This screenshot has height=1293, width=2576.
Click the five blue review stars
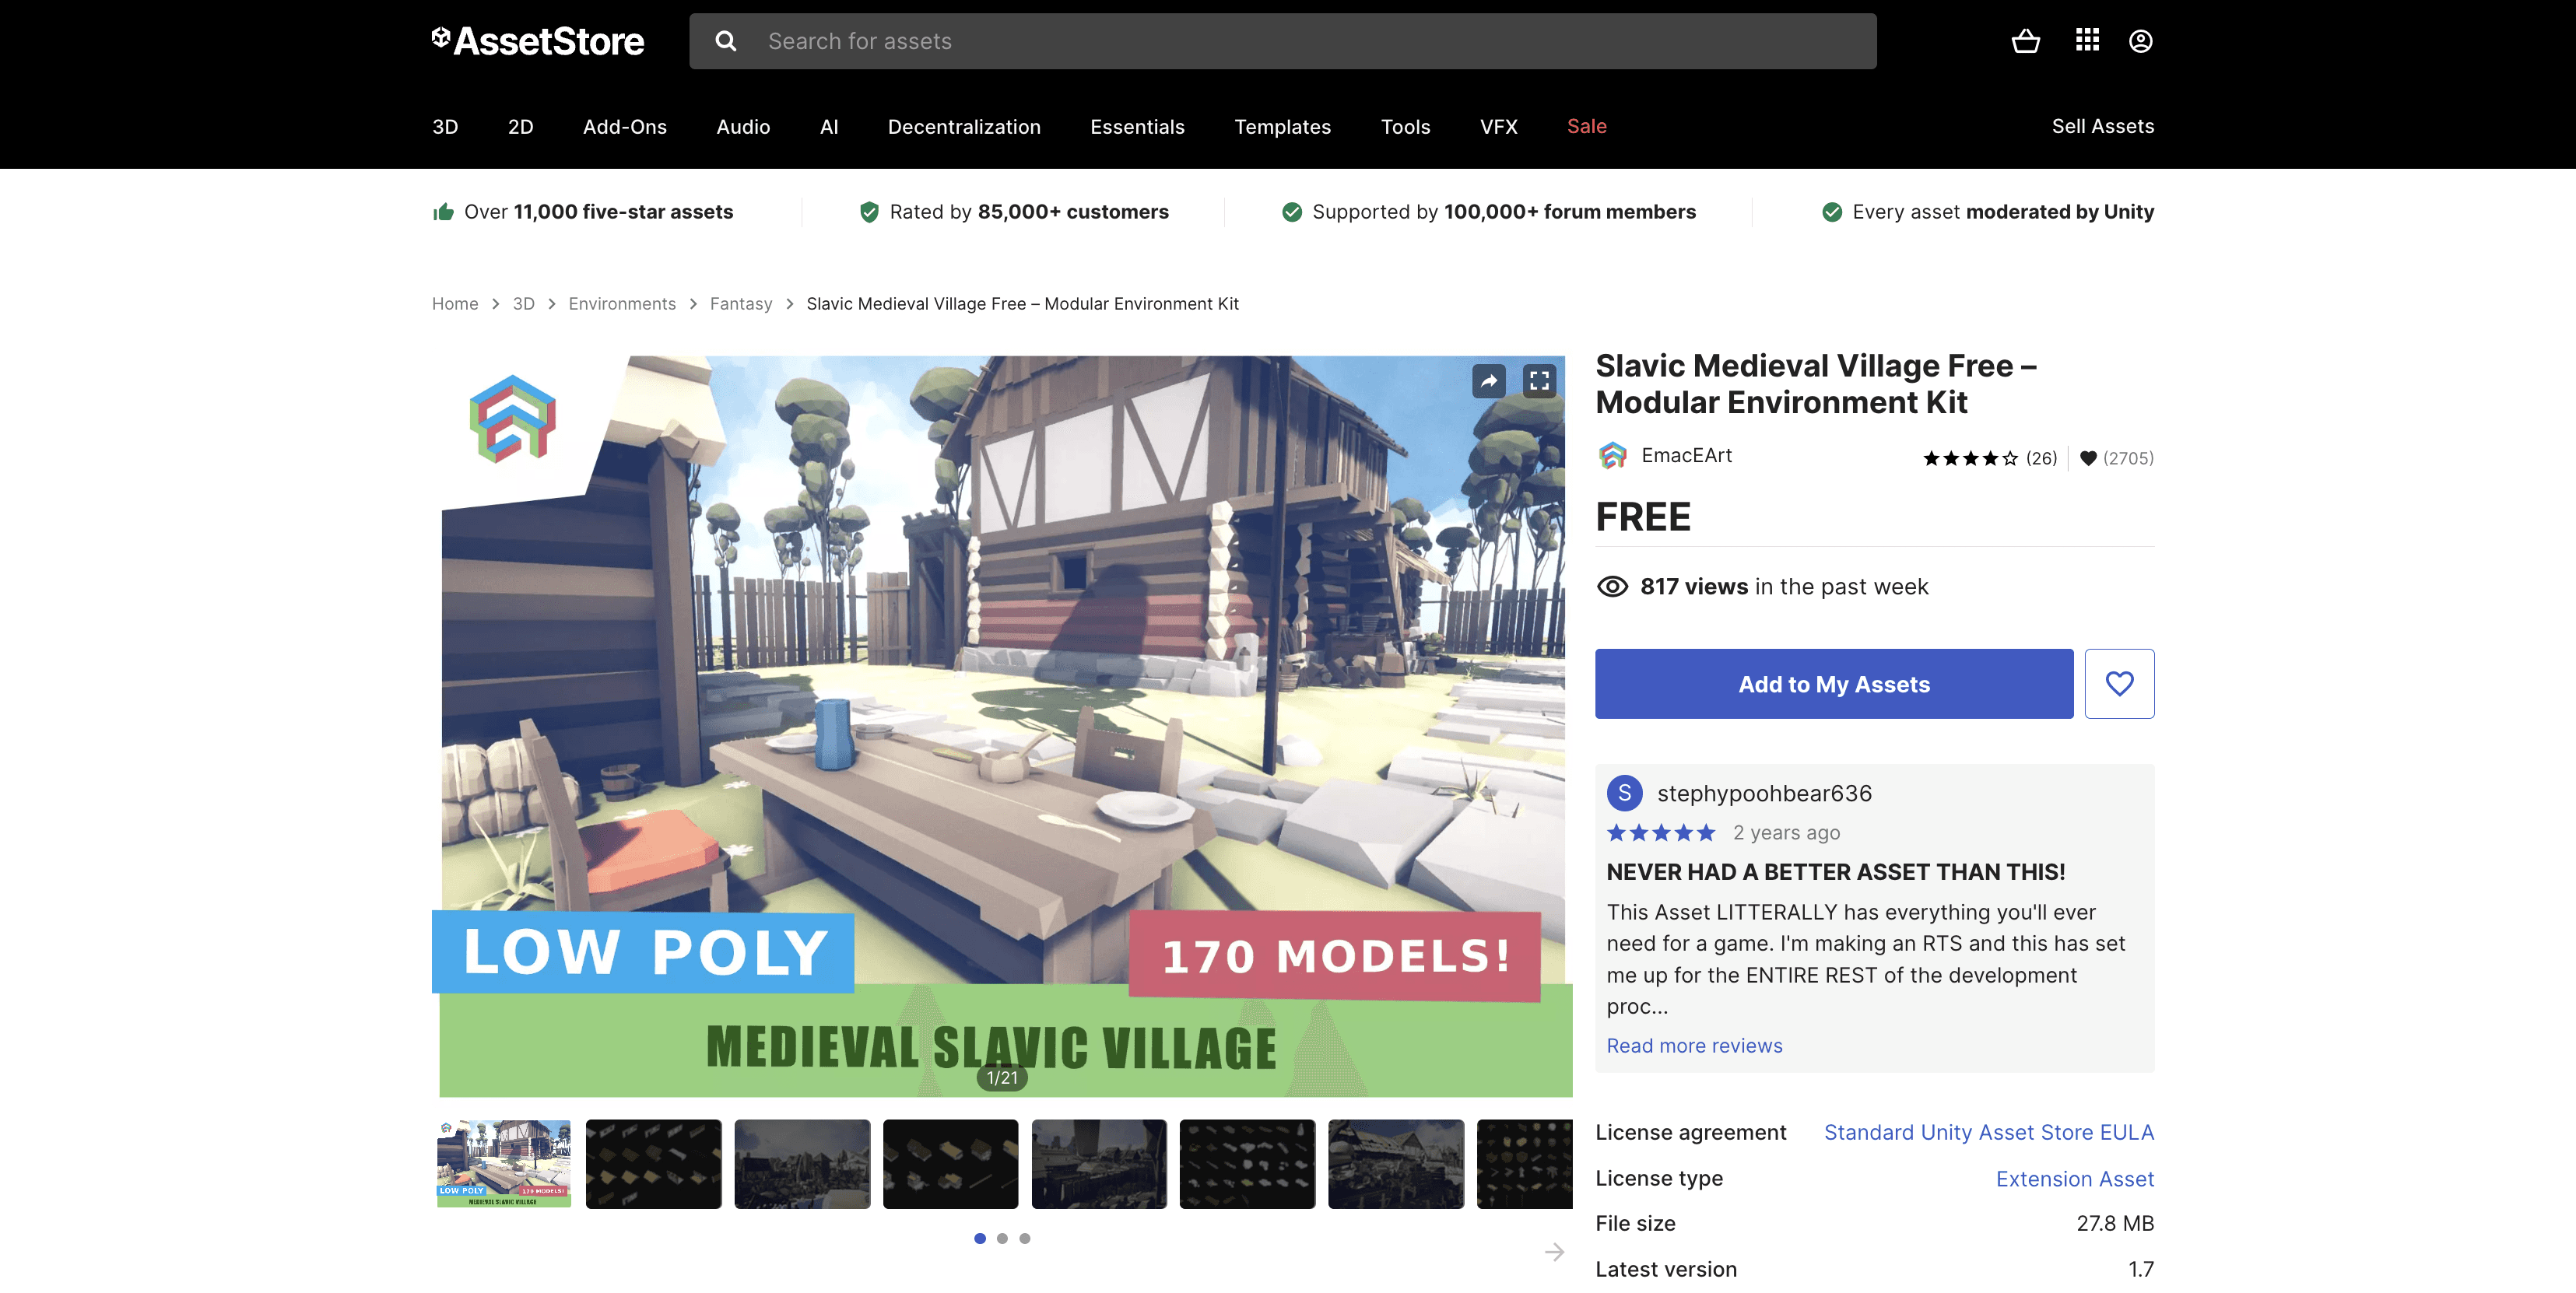click(x=1661, y=833)
